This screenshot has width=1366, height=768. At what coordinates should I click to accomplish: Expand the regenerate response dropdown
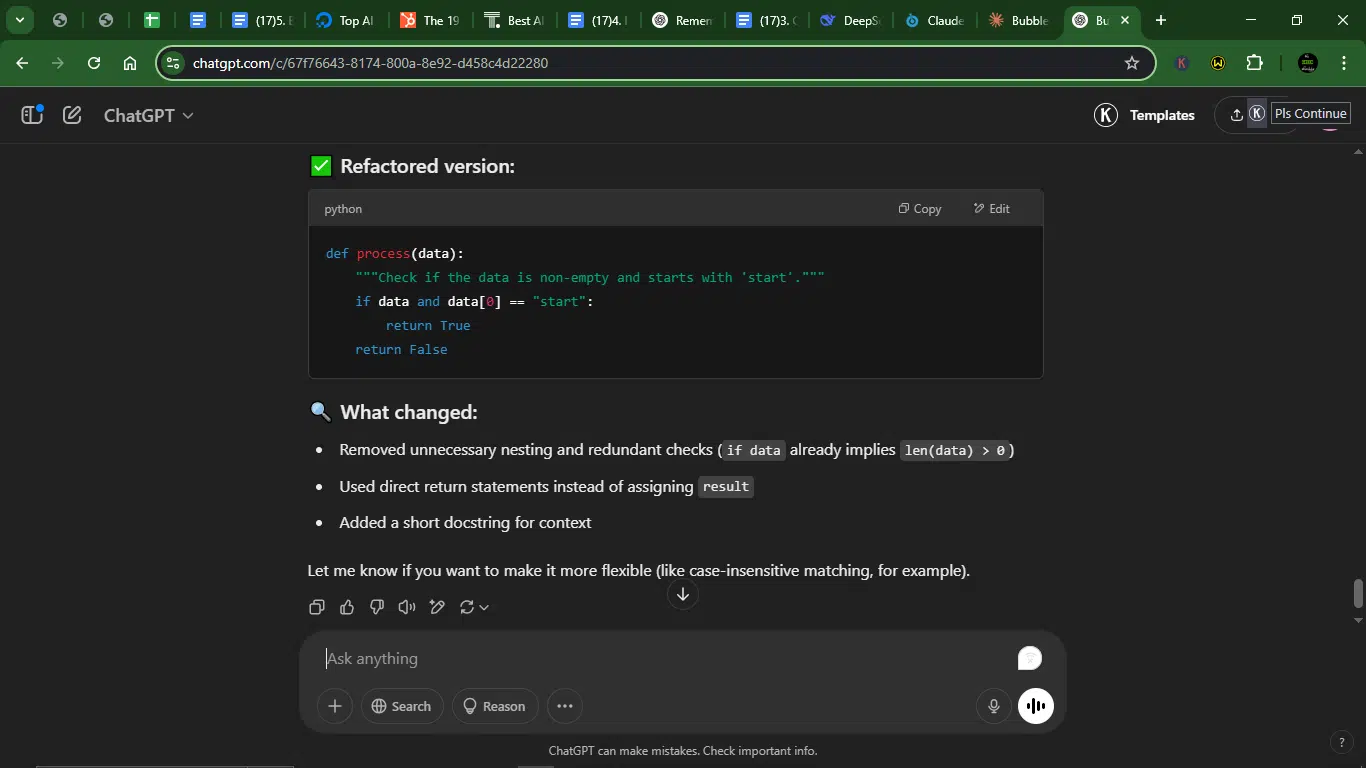[474, 607]
